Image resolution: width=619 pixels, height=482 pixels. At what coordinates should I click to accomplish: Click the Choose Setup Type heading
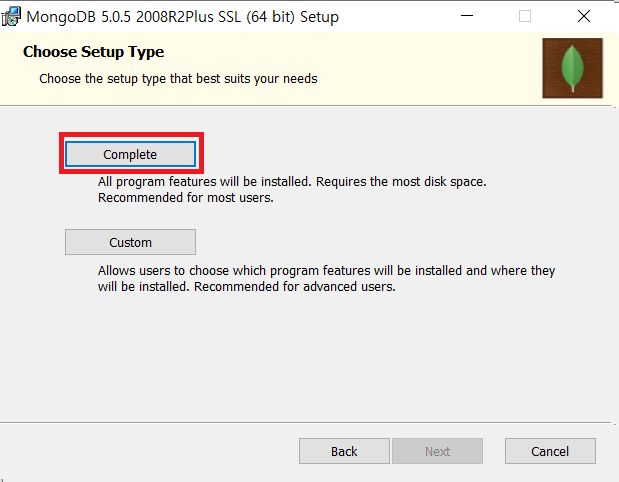(x=94, y=52)
